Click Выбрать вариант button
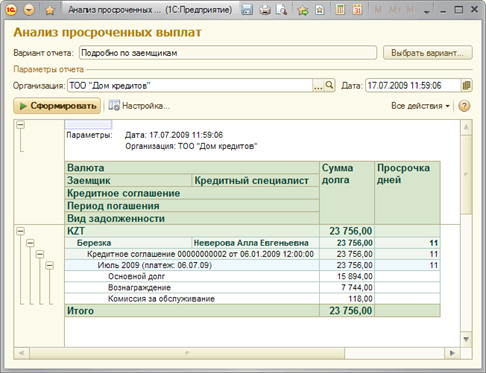This screenshot has height=373, width=486. point(428,53)
